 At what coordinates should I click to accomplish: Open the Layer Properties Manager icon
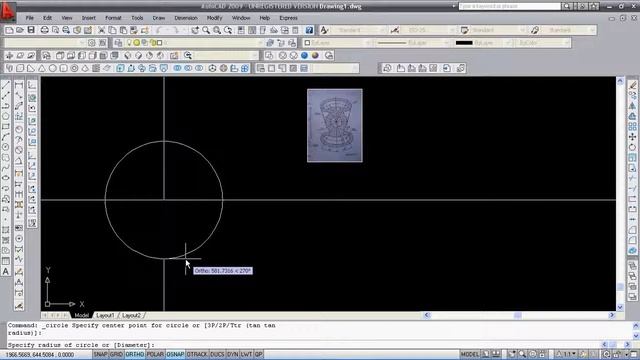[x=118, y=43]
